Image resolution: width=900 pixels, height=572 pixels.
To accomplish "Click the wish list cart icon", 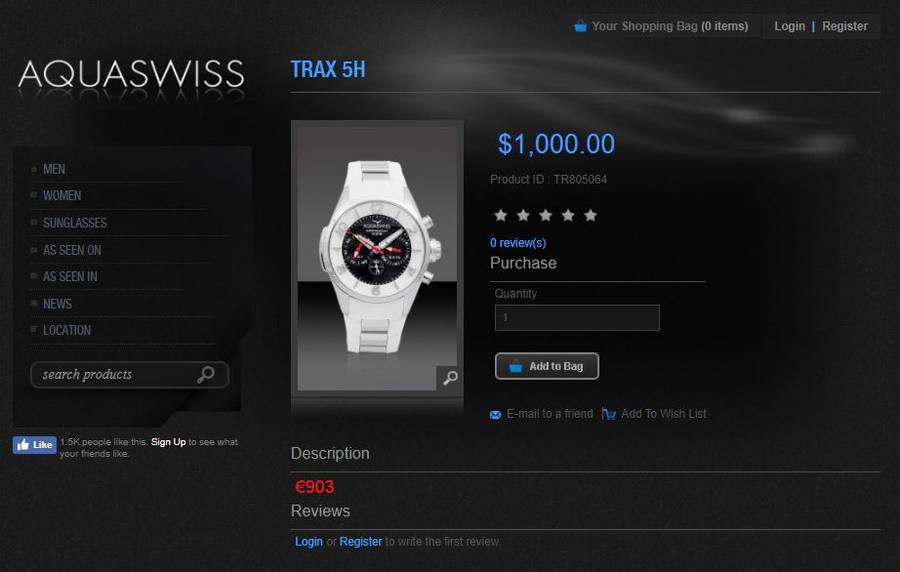I will 608,414.
